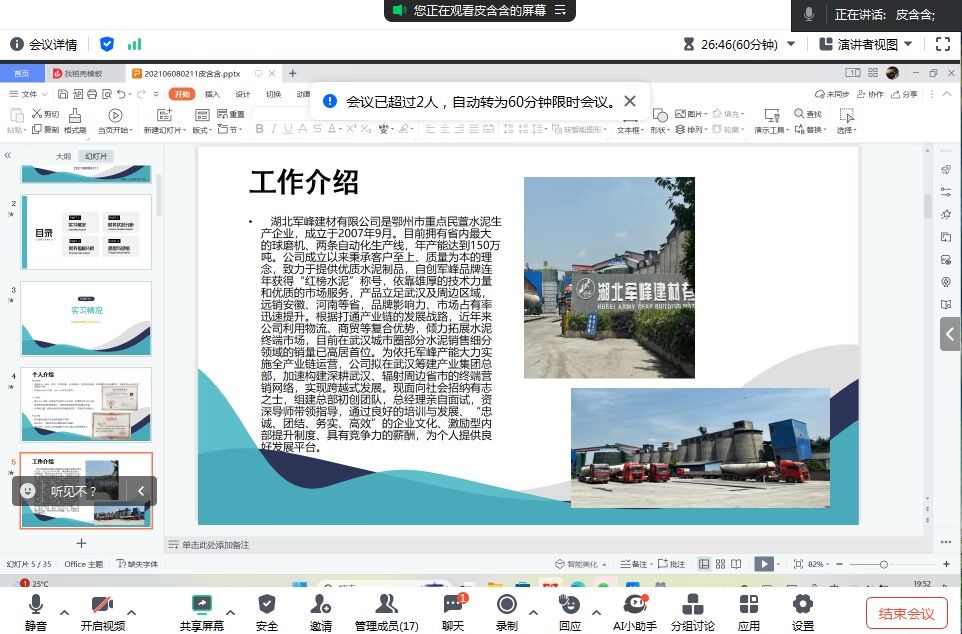Screen dimensions: 962x634
Task: Select slide 4 个人介绍 thumbnail
Action: [x=87, y=404]
